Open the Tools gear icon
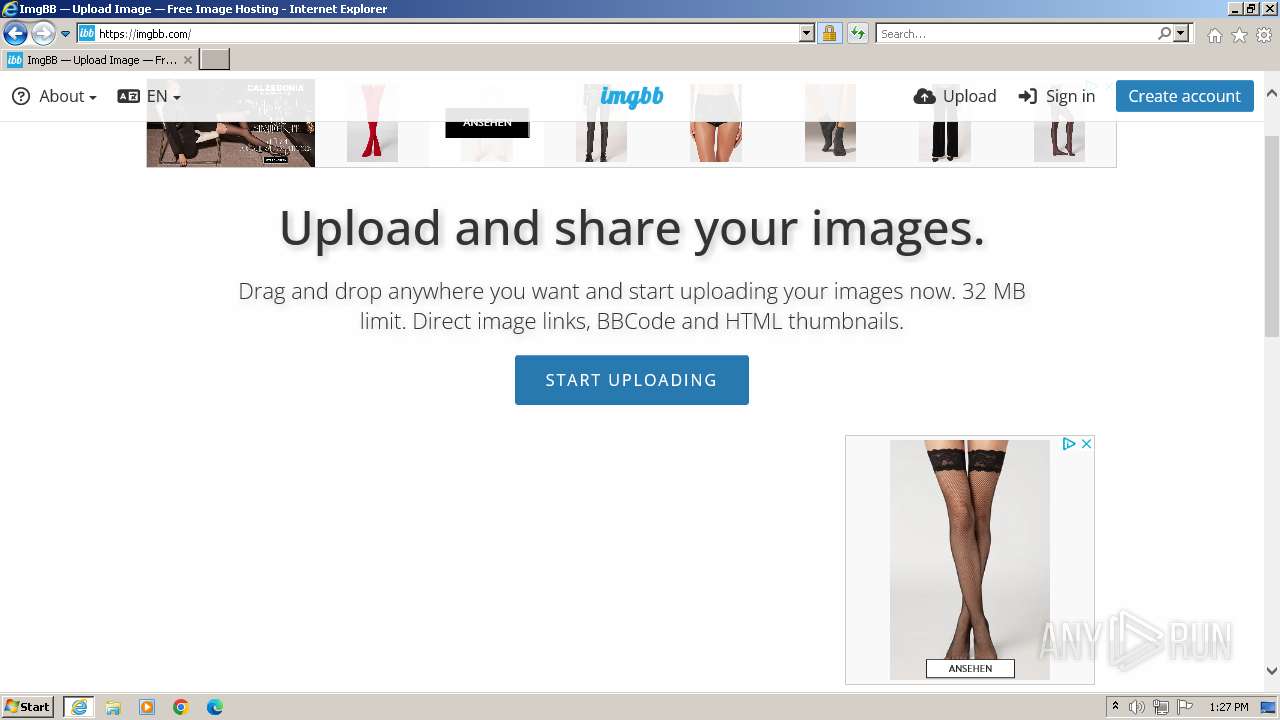Image resolution: width=1280 pixels, height=720 pixels. click(1264, 35)
